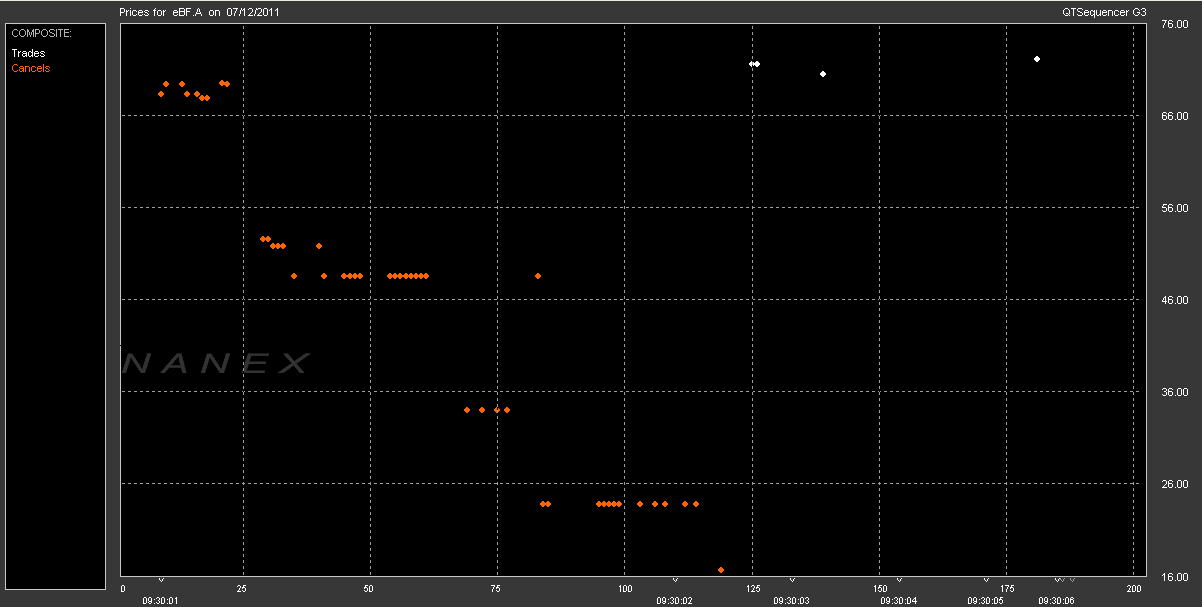Click the 26.00 price axis label
The height and width of the screenshot is (607, 1202).
click(1173, 484)
